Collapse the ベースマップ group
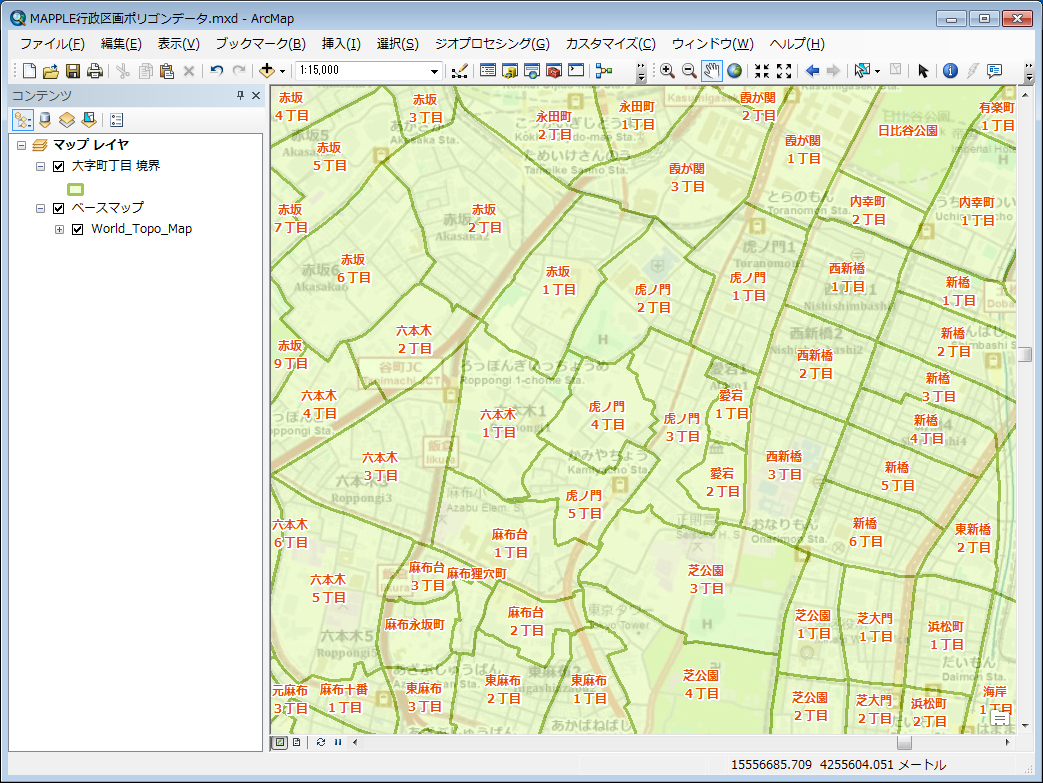1043x783 pixels. click(x=41, y=209)
